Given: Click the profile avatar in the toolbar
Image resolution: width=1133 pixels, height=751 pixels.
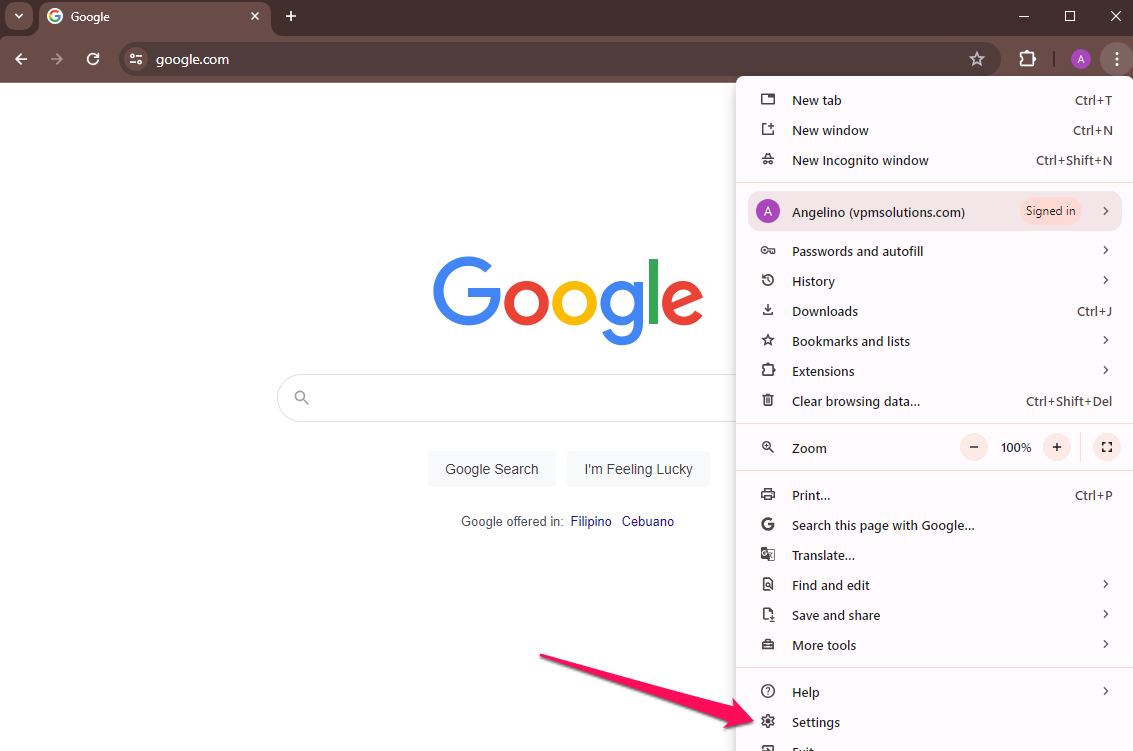Looking at the screenshot, I should point(1080,59).
